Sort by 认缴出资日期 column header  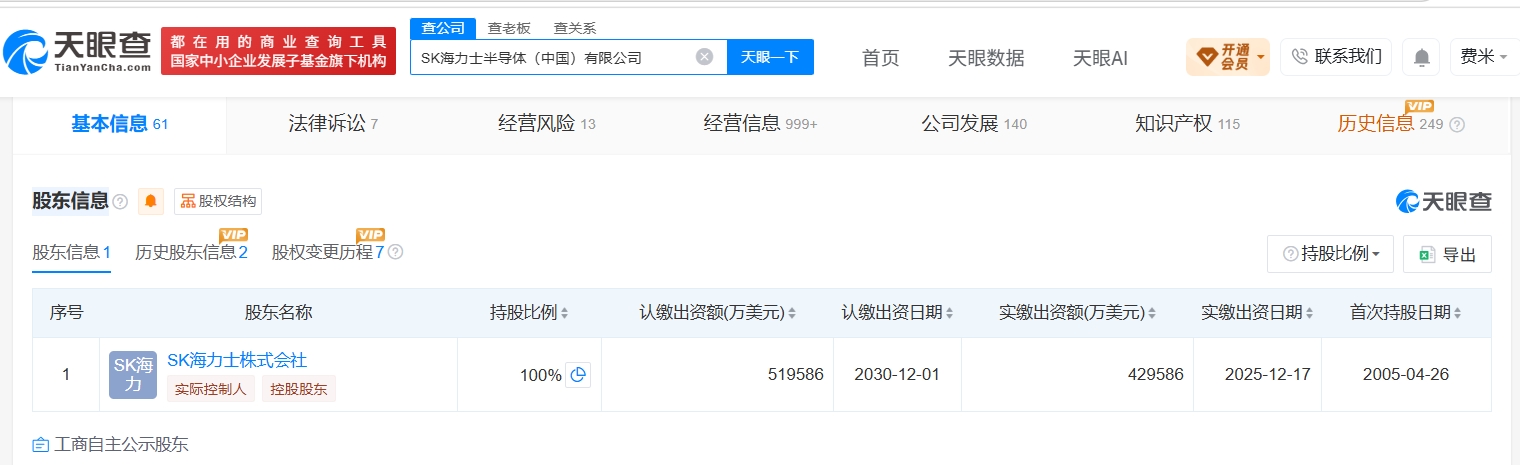click(x=897, y=313)
